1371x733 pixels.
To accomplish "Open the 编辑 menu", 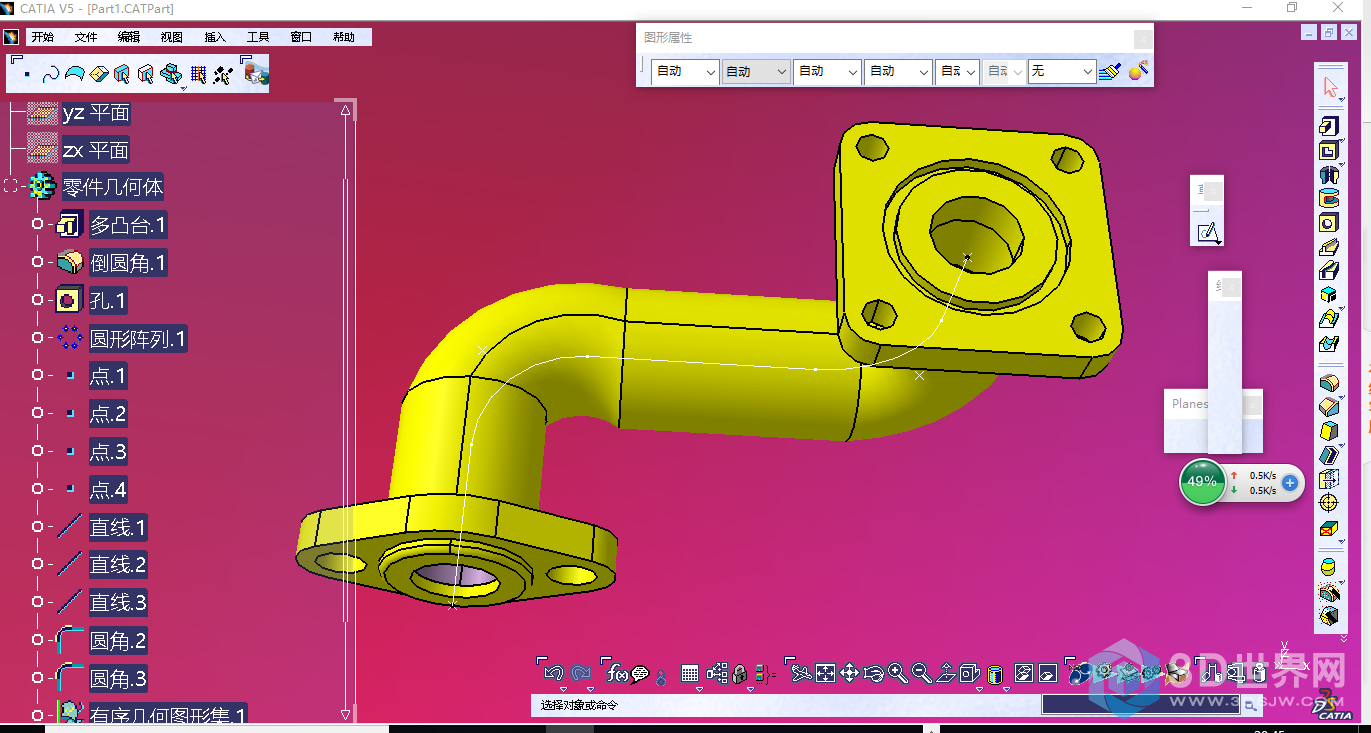I will pos(129,37).
